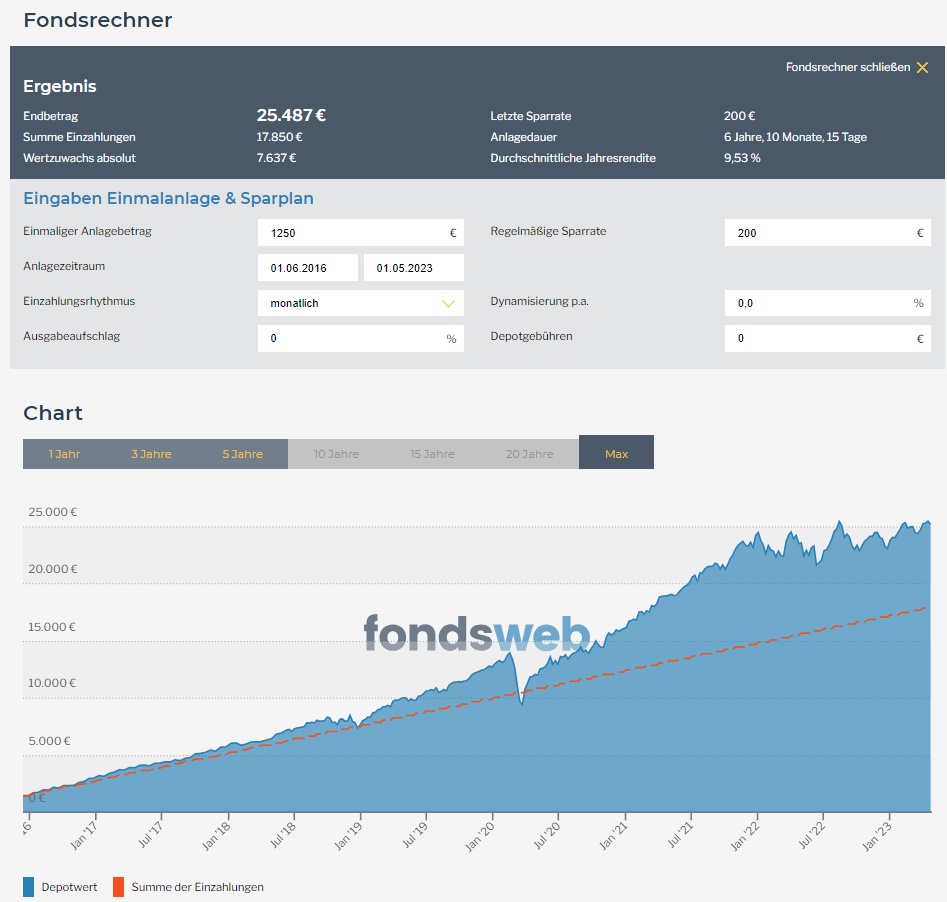
Task: Toggle the orange Summe der Einzahlungen swatch
Action: pos(118,887)
